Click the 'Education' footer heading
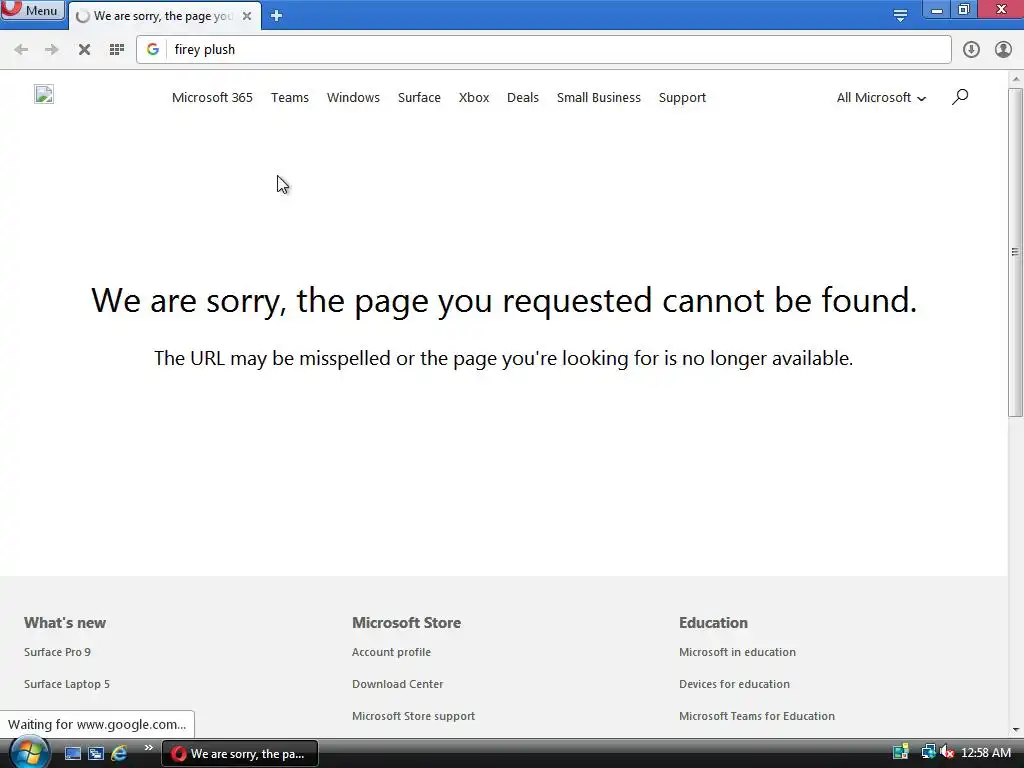This screenshot has width=1024, height=768. coord(713,622)
